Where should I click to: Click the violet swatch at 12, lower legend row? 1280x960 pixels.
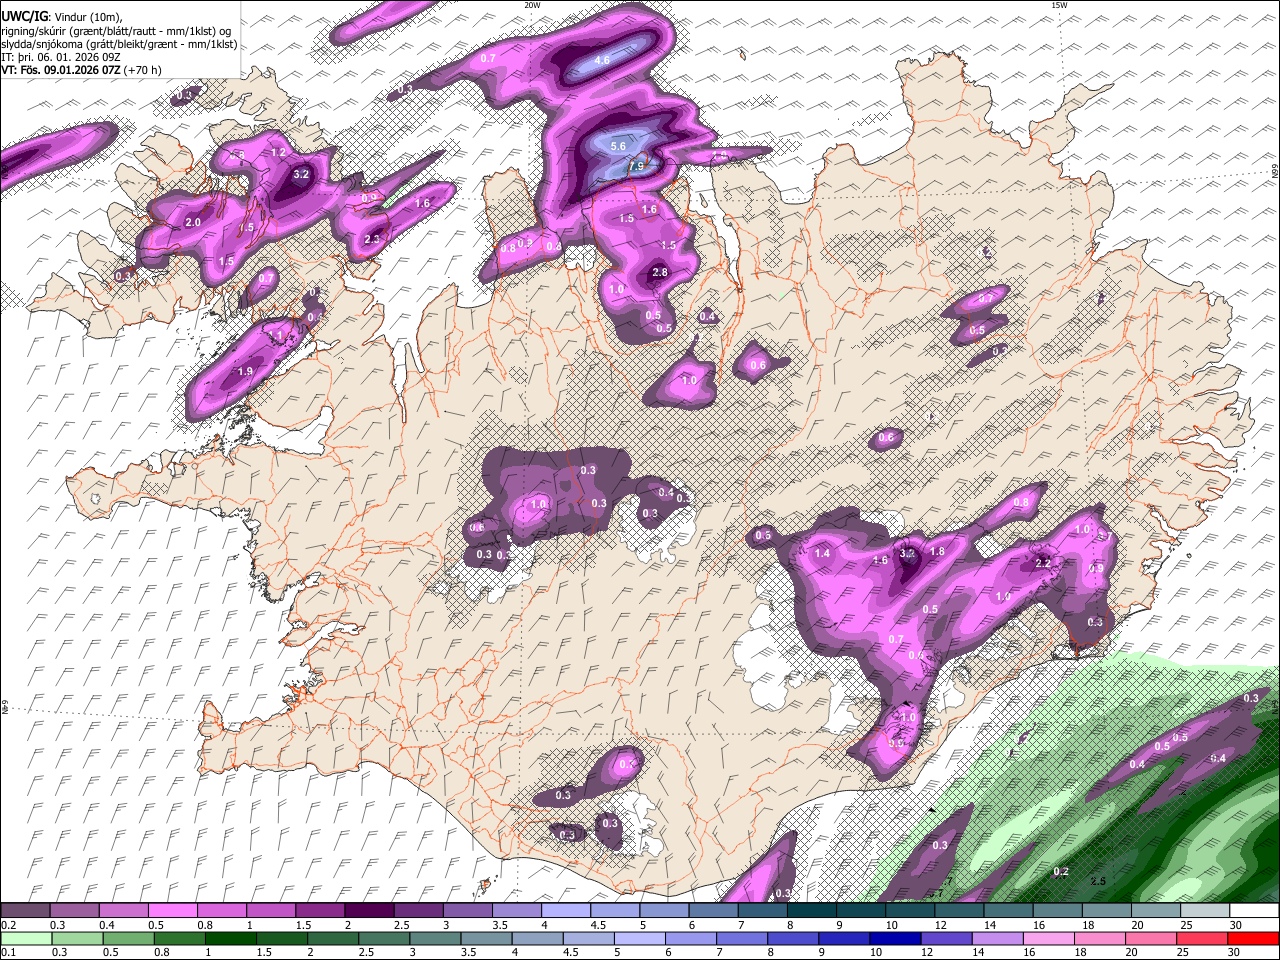[945, 938]
